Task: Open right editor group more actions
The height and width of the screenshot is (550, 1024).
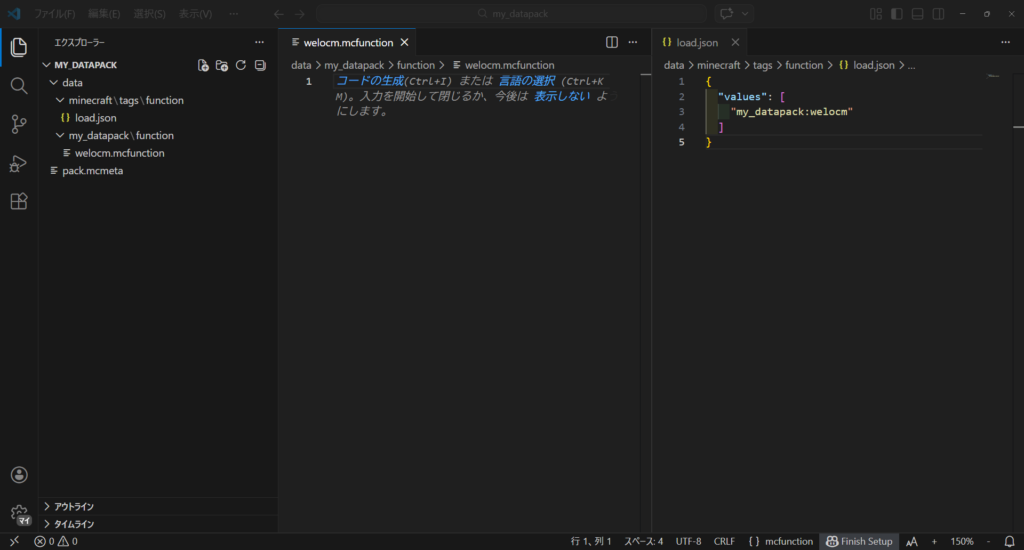Action: pos(1006,42)
